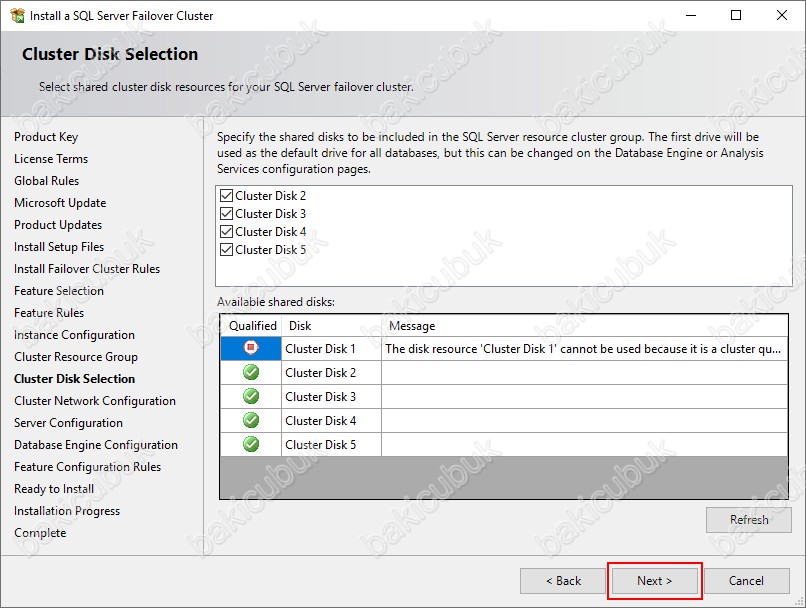Click green qualified checkmark for Cluster Disk 5
Screen dimensions: 806x608
click(251, 445)
